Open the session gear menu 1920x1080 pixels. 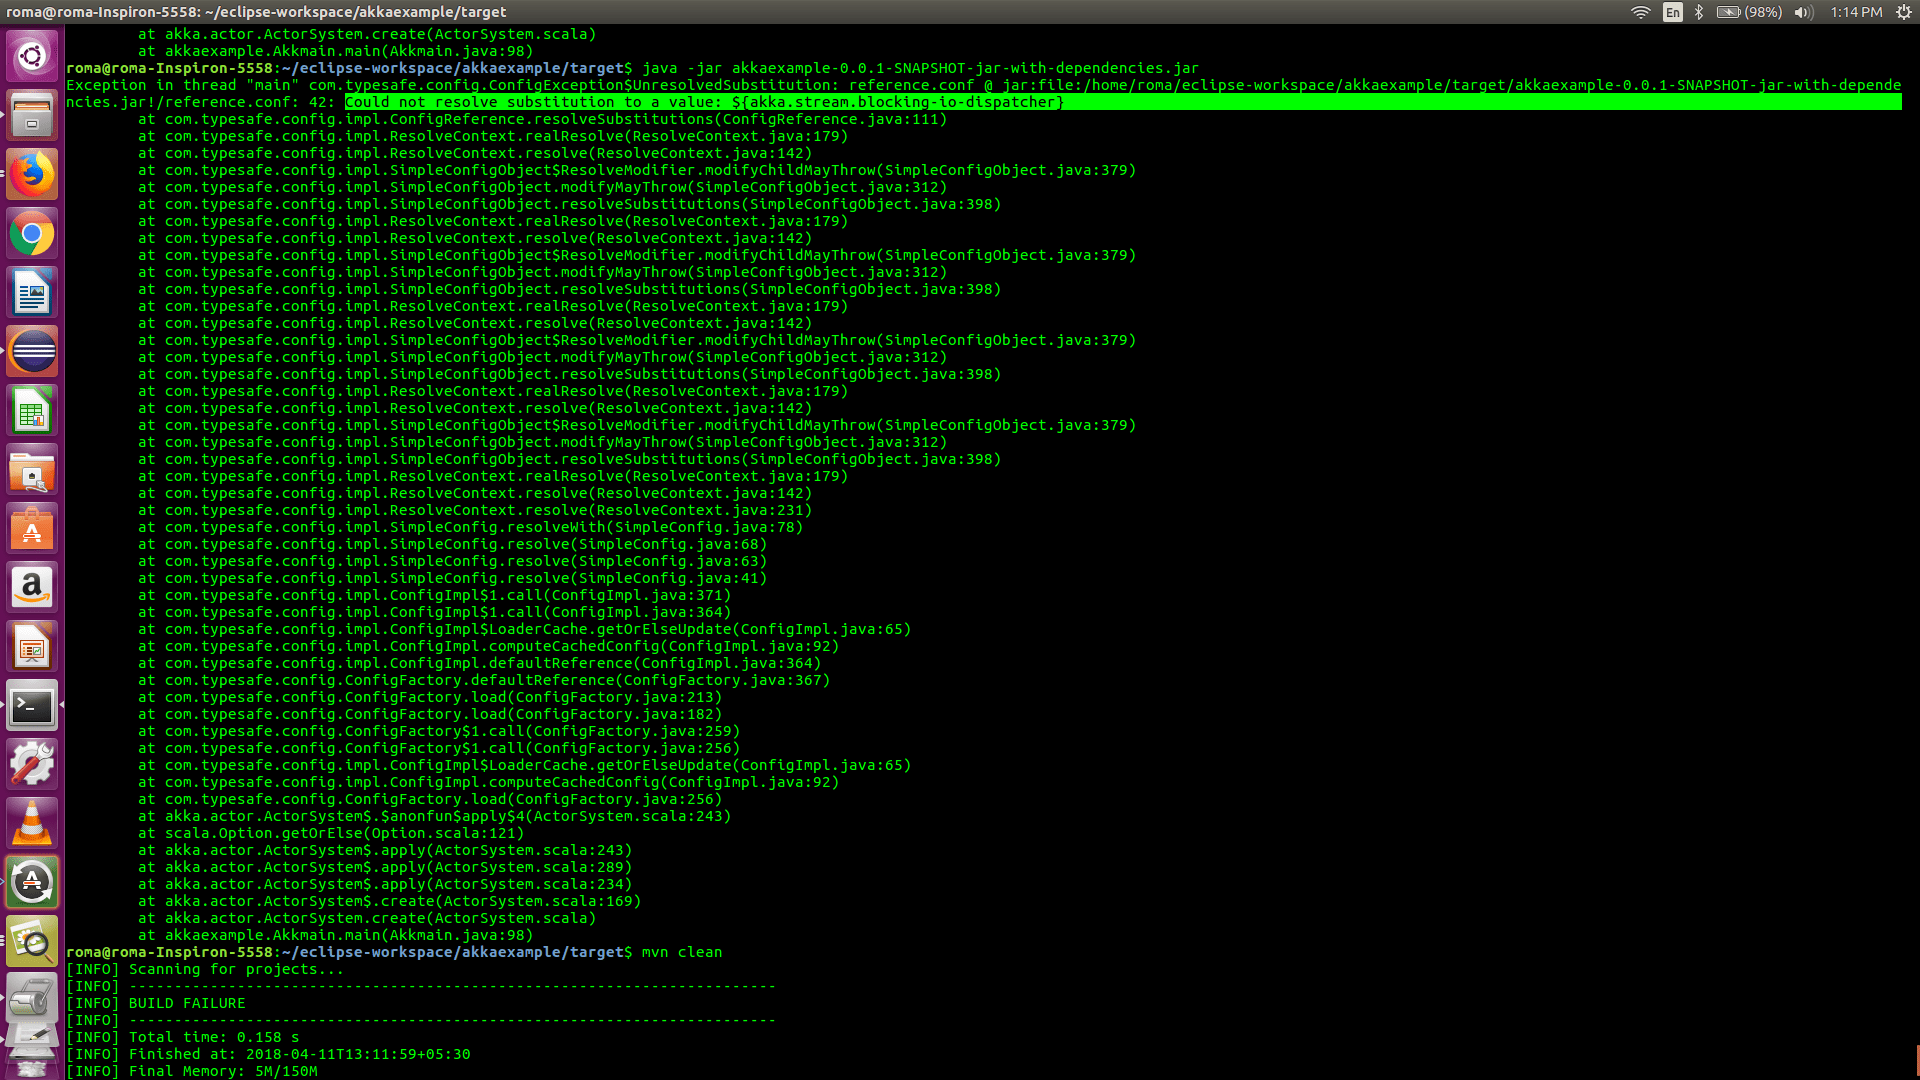(1903, 12)
